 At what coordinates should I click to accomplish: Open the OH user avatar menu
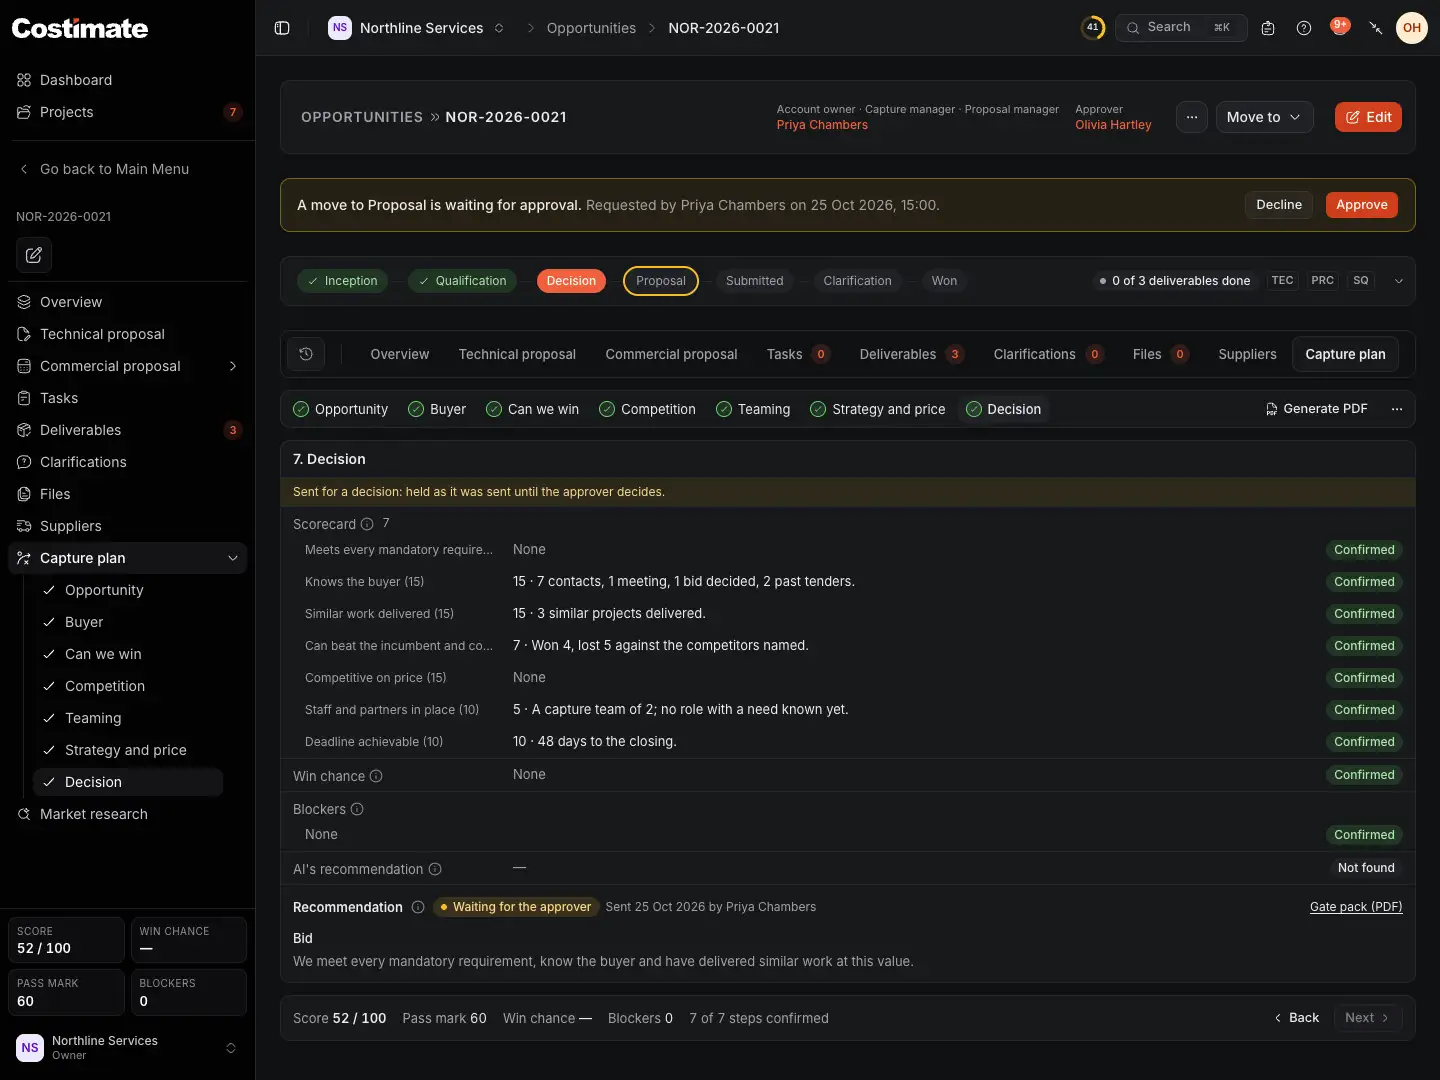1412,28
